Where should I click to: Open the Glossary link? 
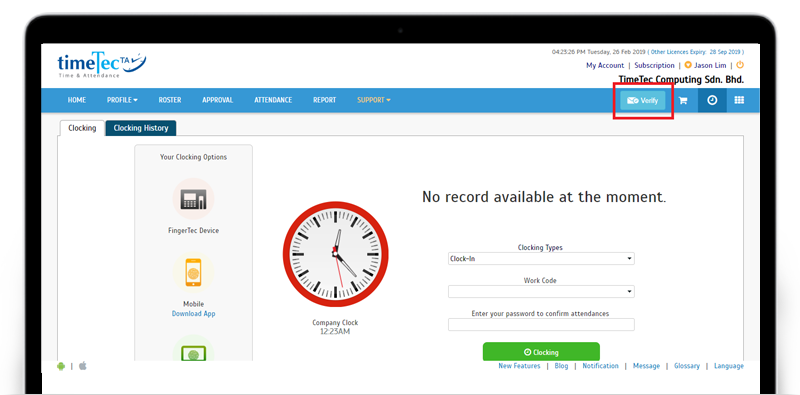coord(687,366)
